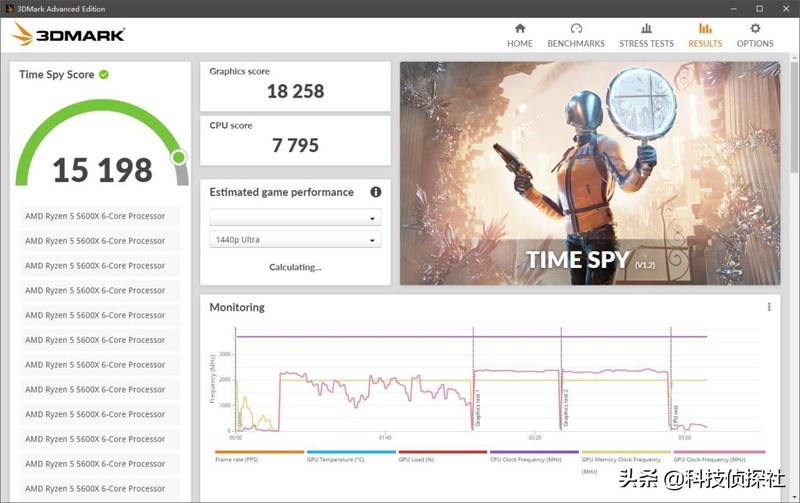Open the HOME section

519,35
